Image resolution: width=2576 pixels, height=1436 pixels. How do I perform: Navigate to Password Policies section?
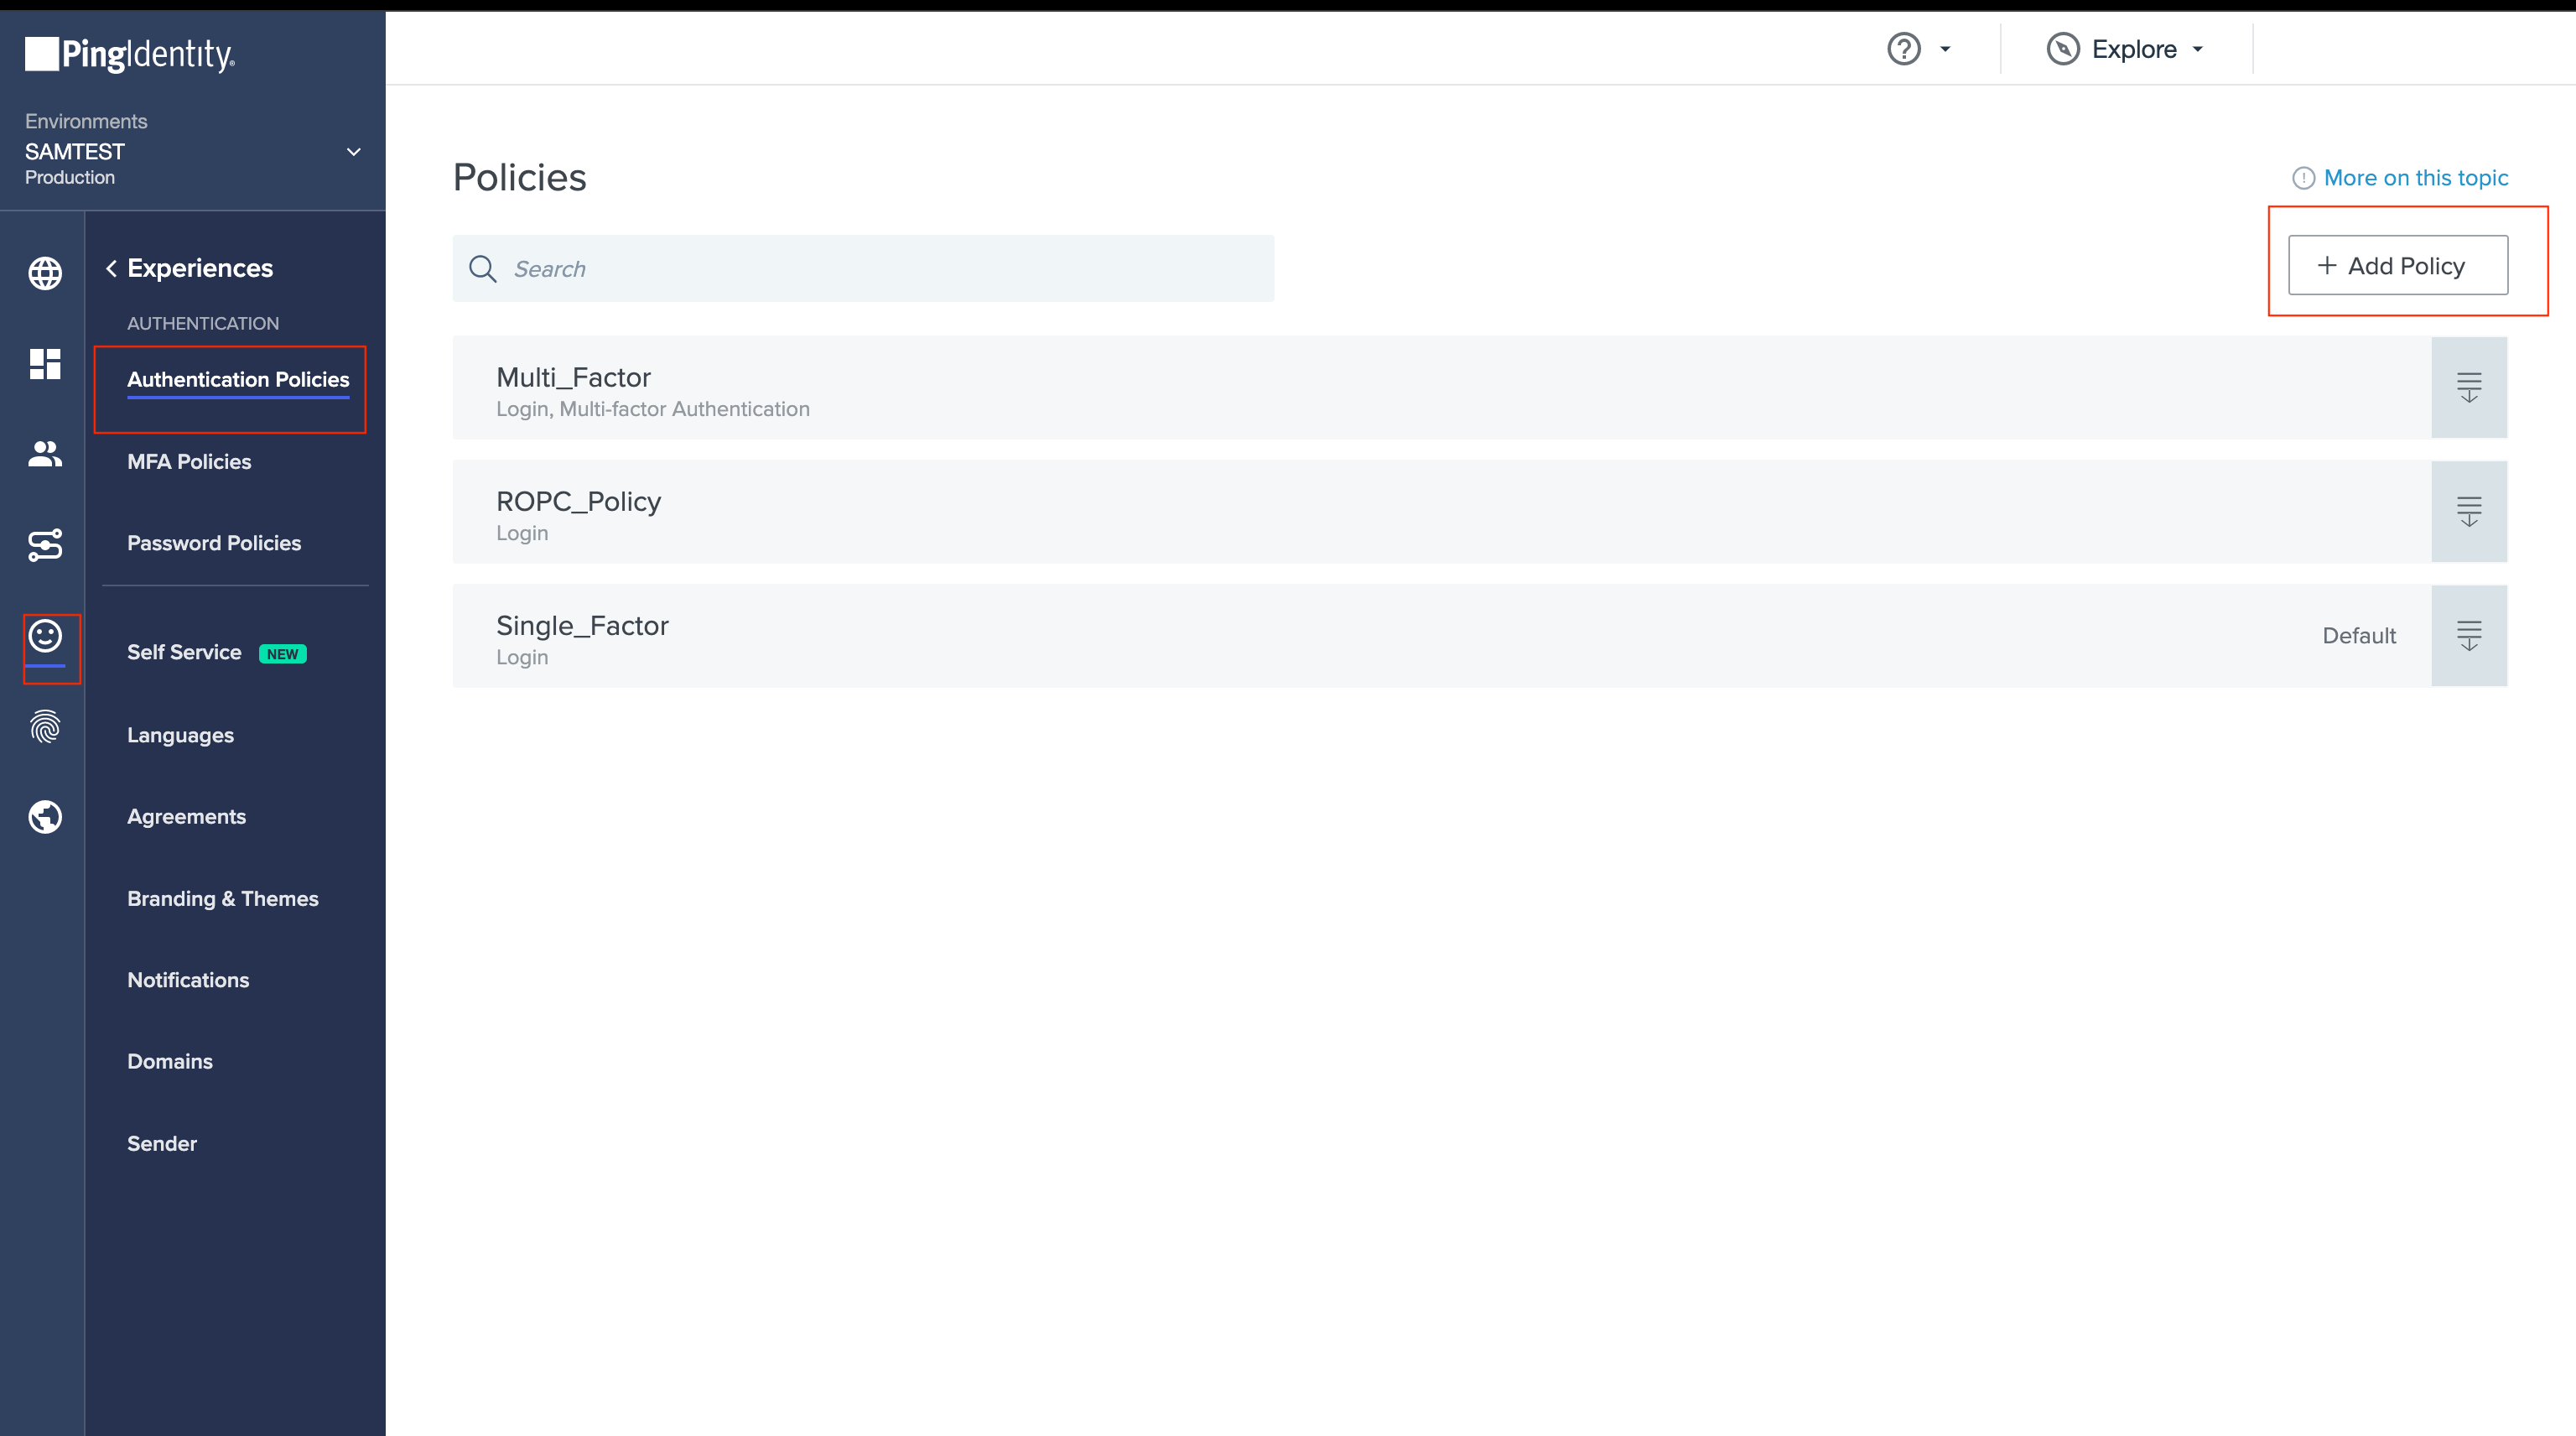[x=214, y=543]
